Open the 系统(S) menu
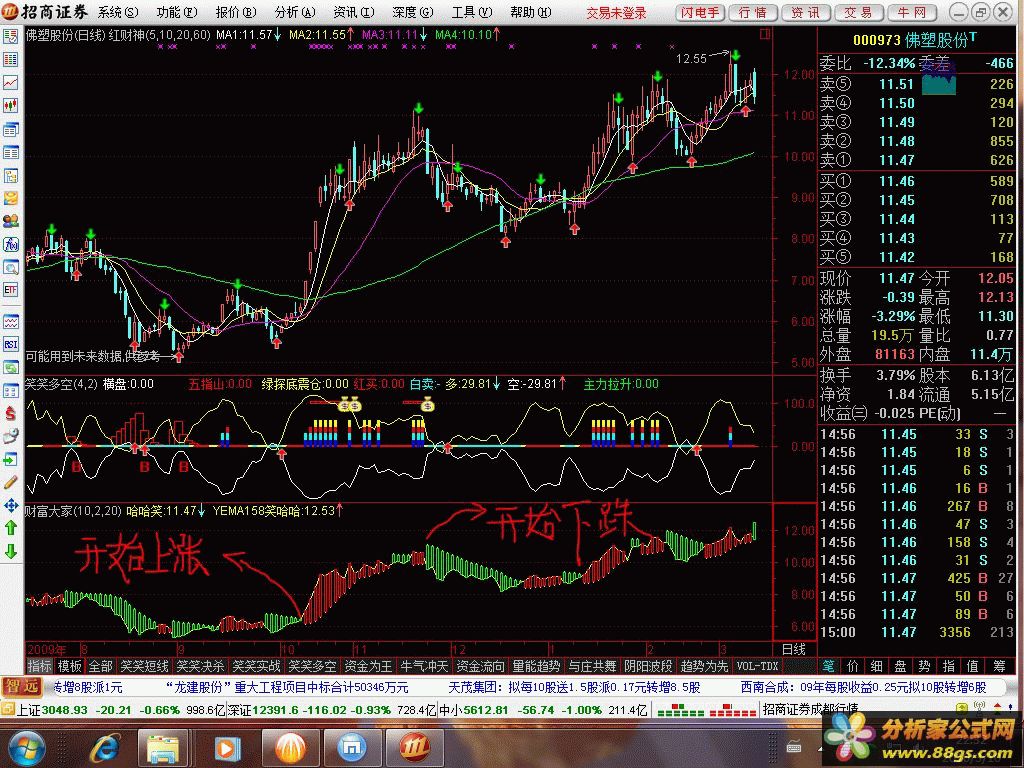The height and width of the screenshot is (768, 1024). coord(118,12)
